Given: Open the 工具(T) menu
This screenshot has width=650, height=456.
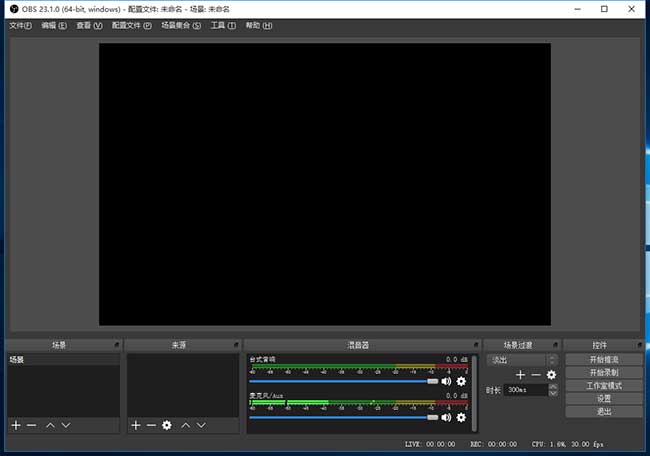Looking at the screenshot, I should click(x=223, y=25).
